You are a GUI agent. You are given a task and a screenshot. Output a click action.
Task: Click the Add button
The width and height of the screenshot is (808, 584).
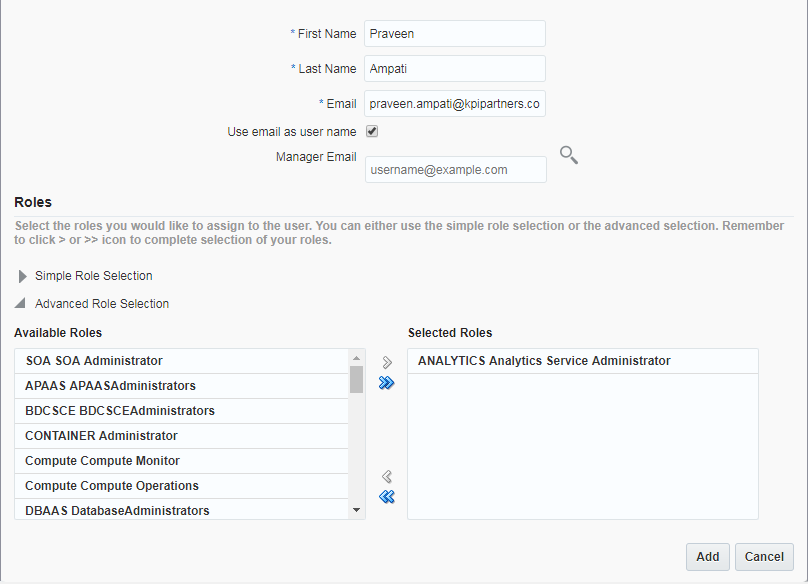[707, 557]
